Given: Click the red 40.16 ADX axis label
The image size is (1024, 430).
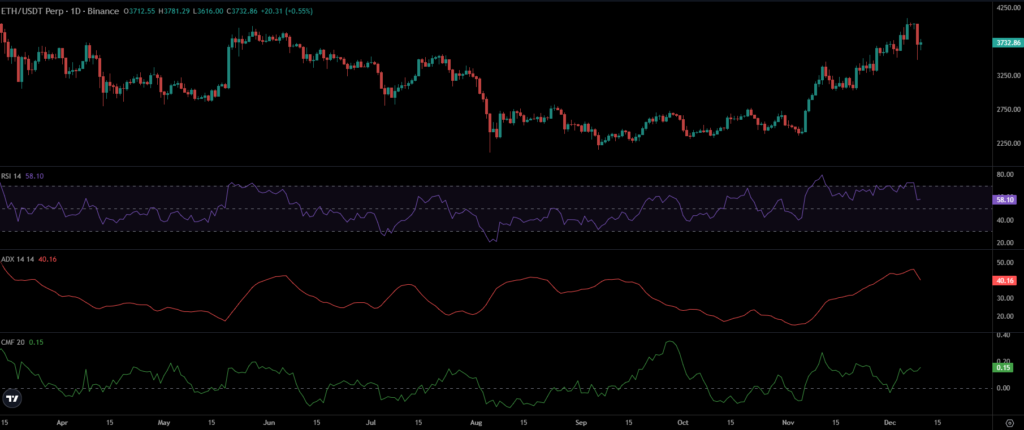Looking at the screenshot, I should pos(1005,281).
